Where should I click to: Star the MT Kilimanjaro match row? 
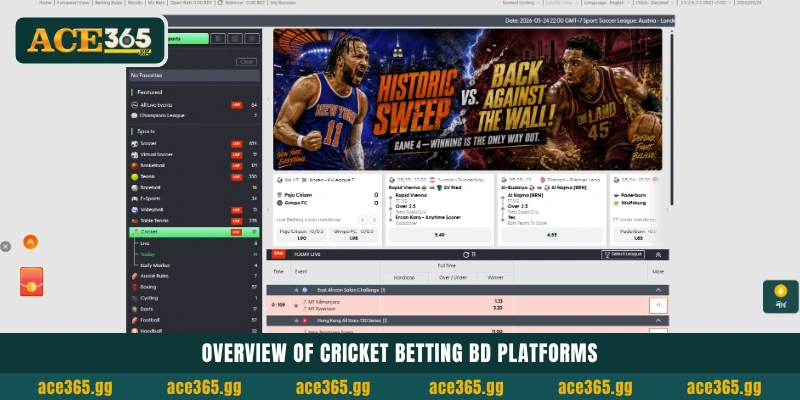(296, 306)
